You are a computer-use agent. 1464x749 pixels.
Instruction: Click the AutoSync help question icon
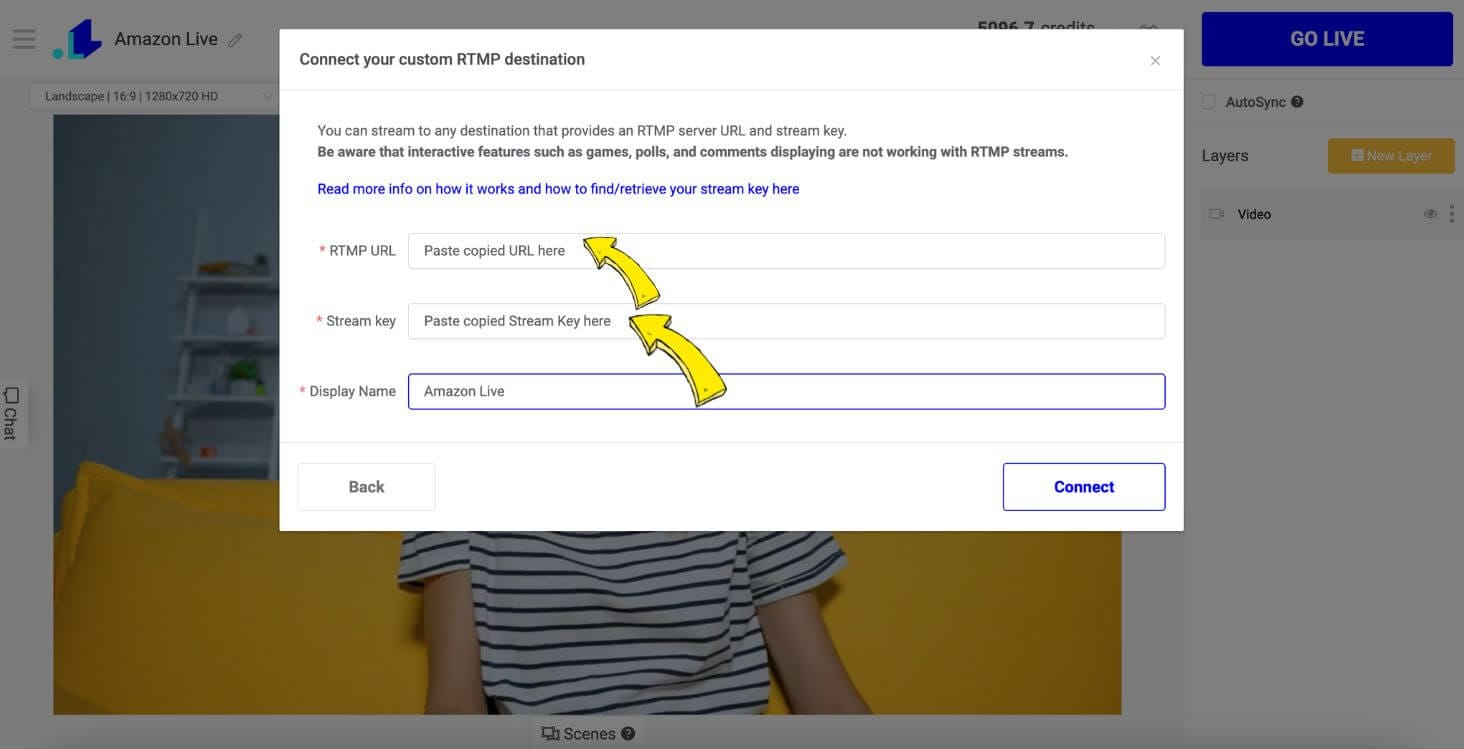[x=1297, y=102]
